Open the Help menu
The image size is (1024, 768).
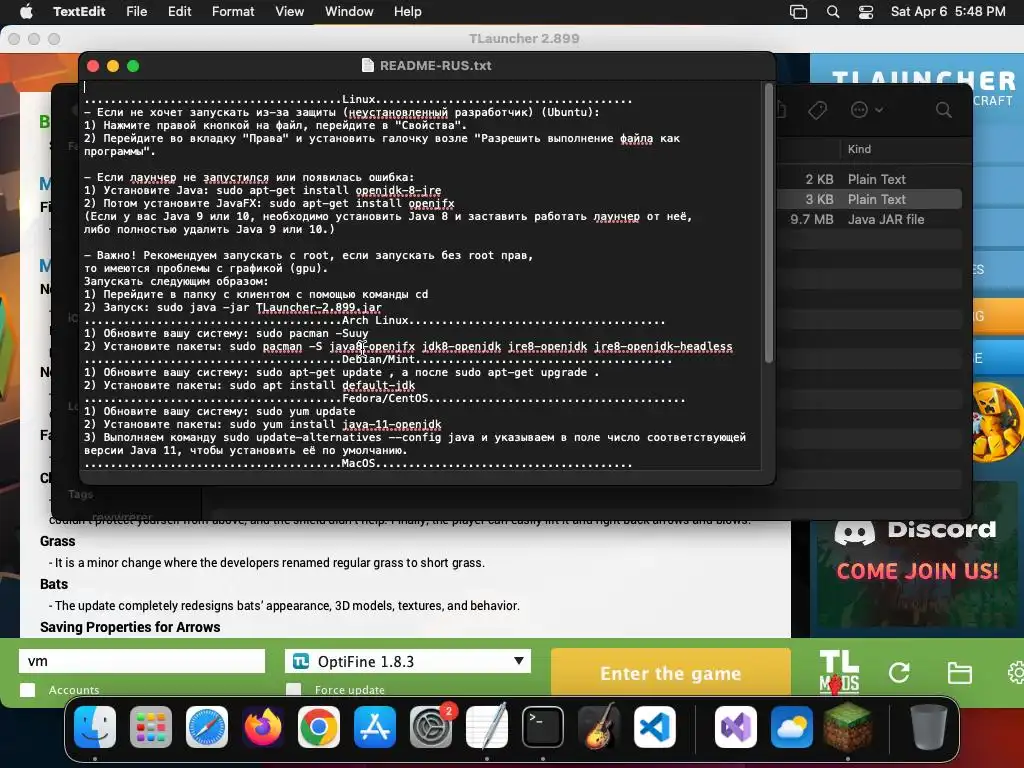408,11
